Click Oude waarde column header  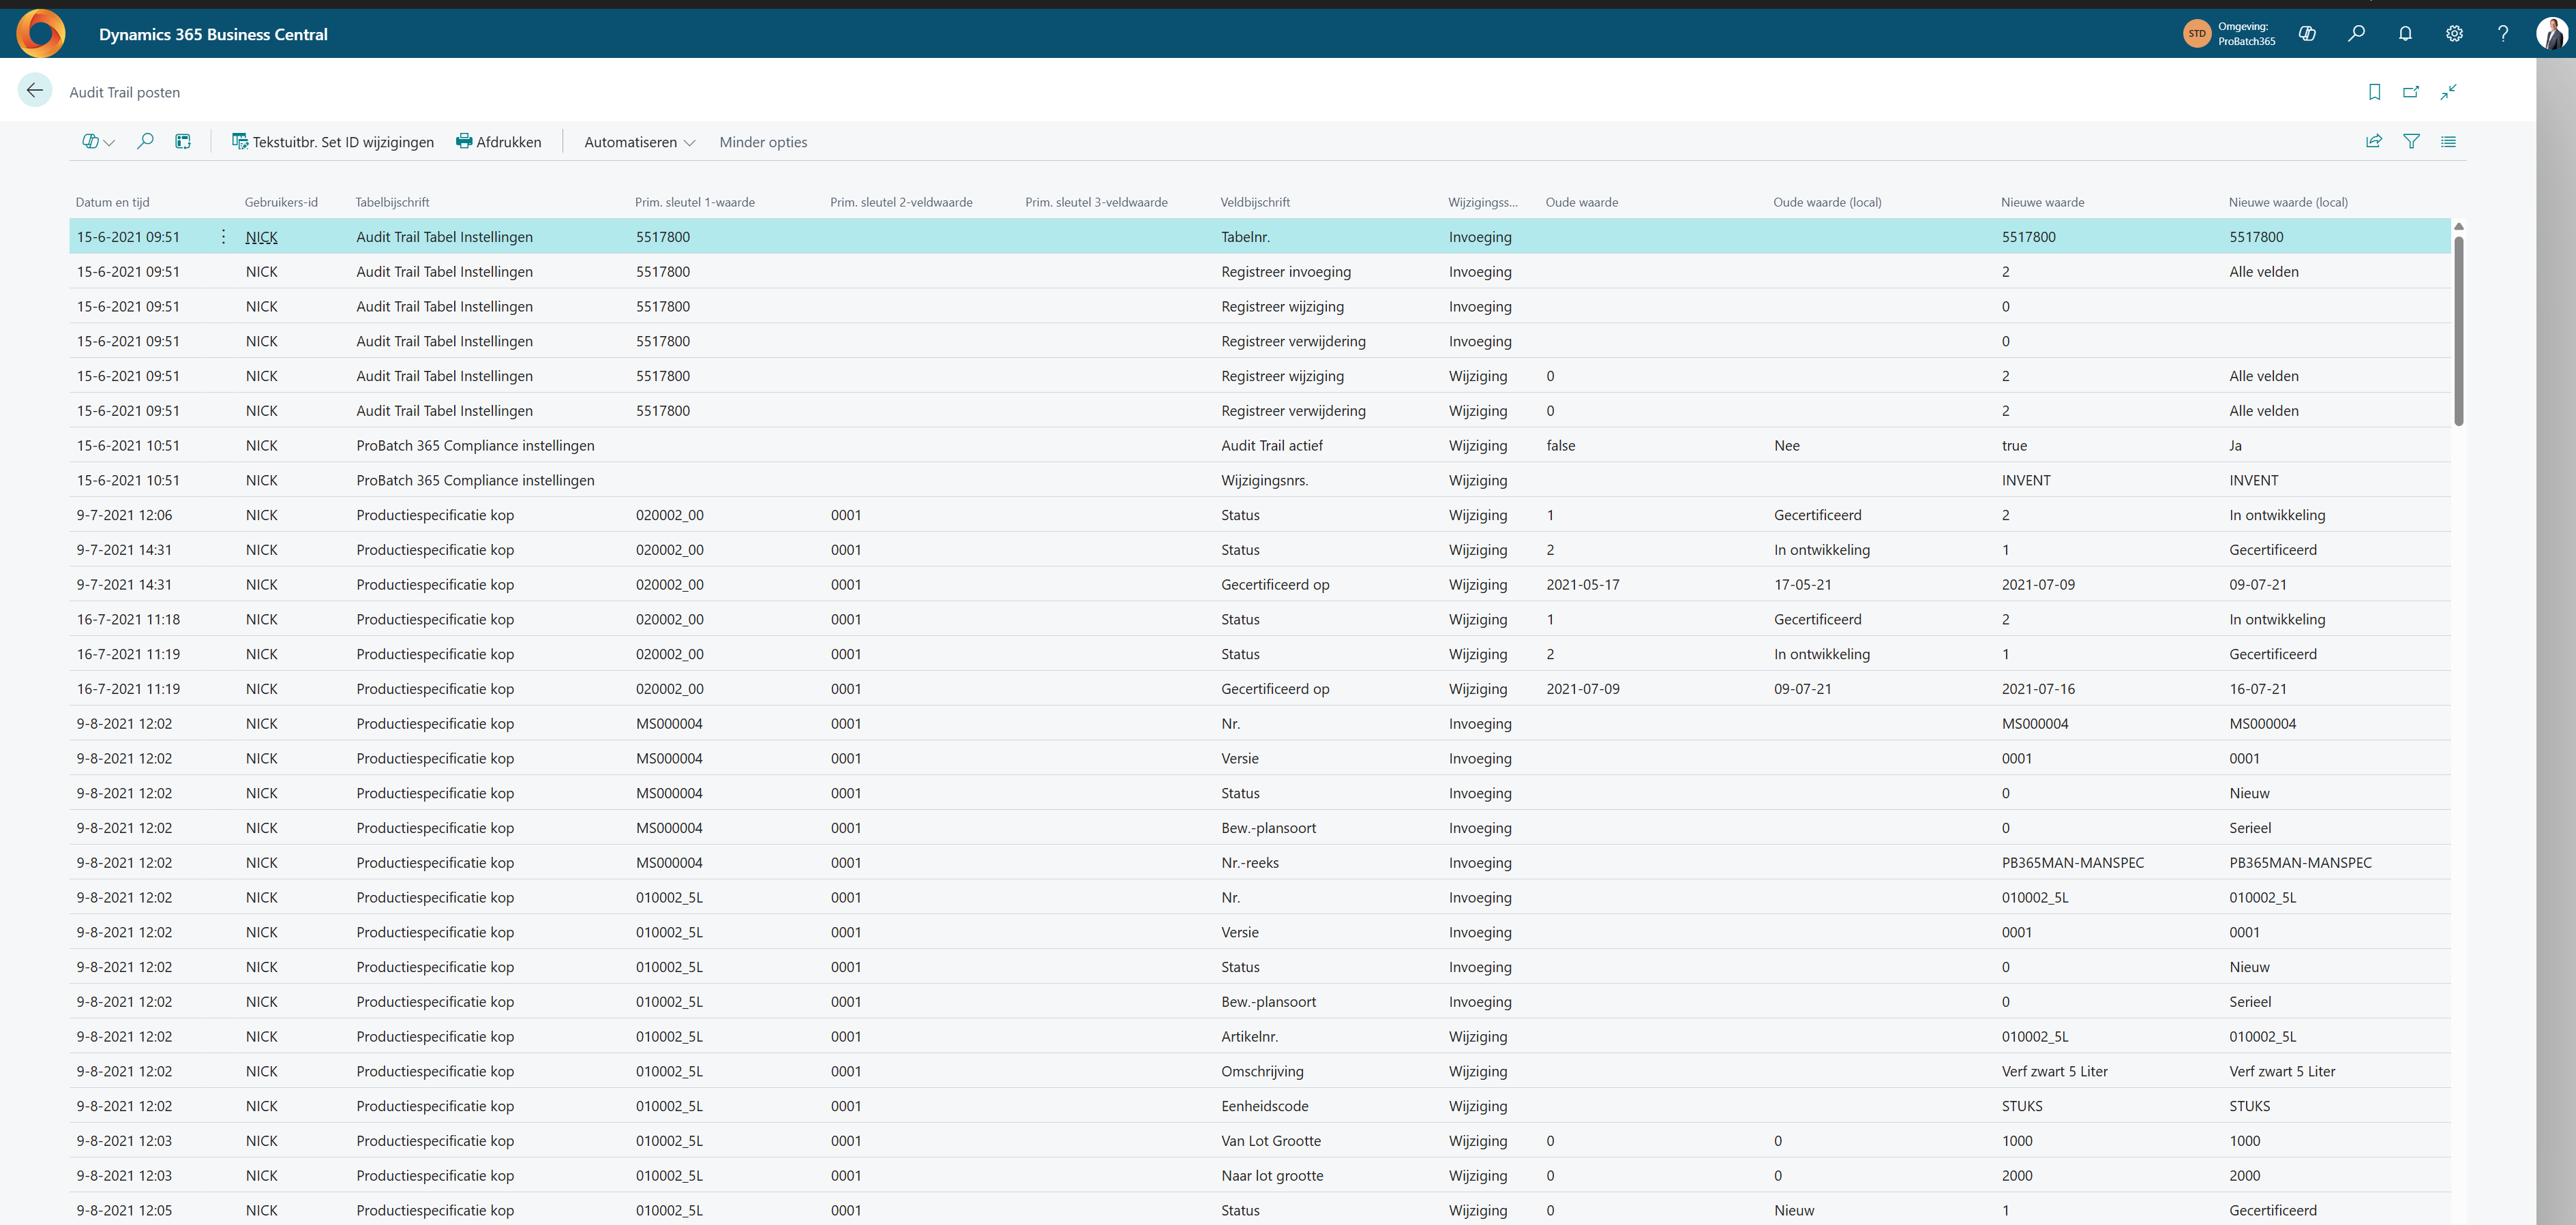tap(1582, 202)
